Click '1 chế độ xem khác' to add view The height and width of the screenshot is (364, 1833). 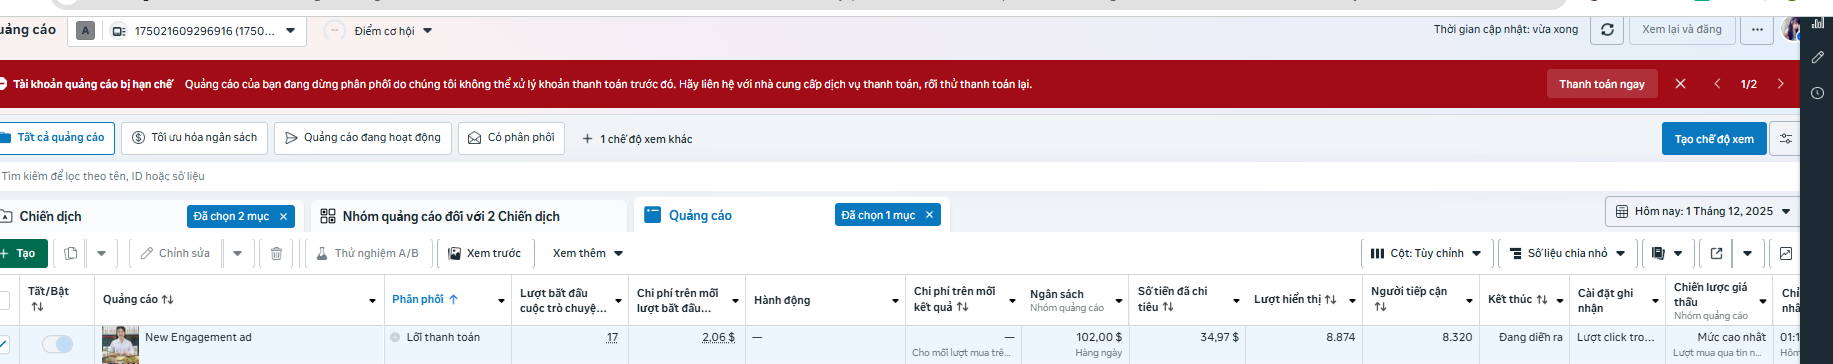pos(637,139)
